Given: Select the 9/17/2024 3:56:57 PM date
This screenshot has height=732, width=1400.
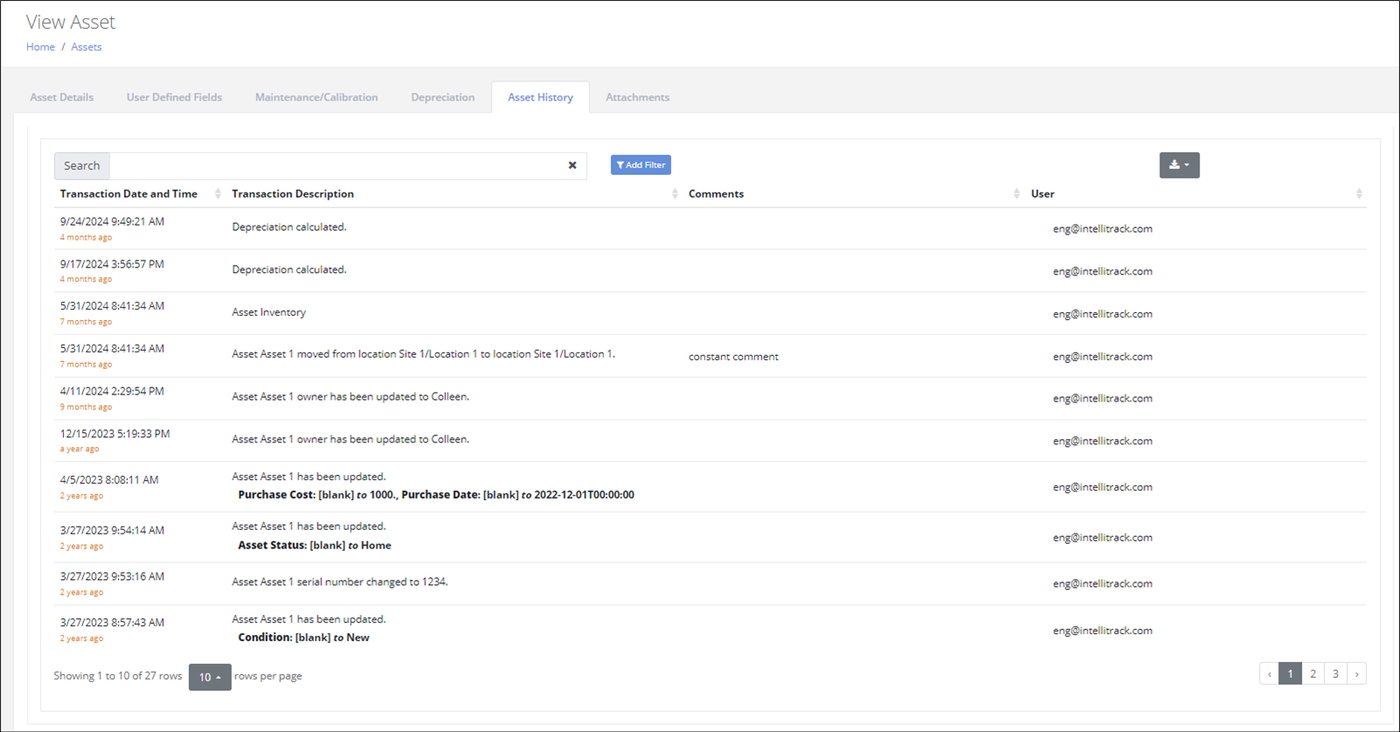Looking at the screenshot, I should click(x=112, y=264).
